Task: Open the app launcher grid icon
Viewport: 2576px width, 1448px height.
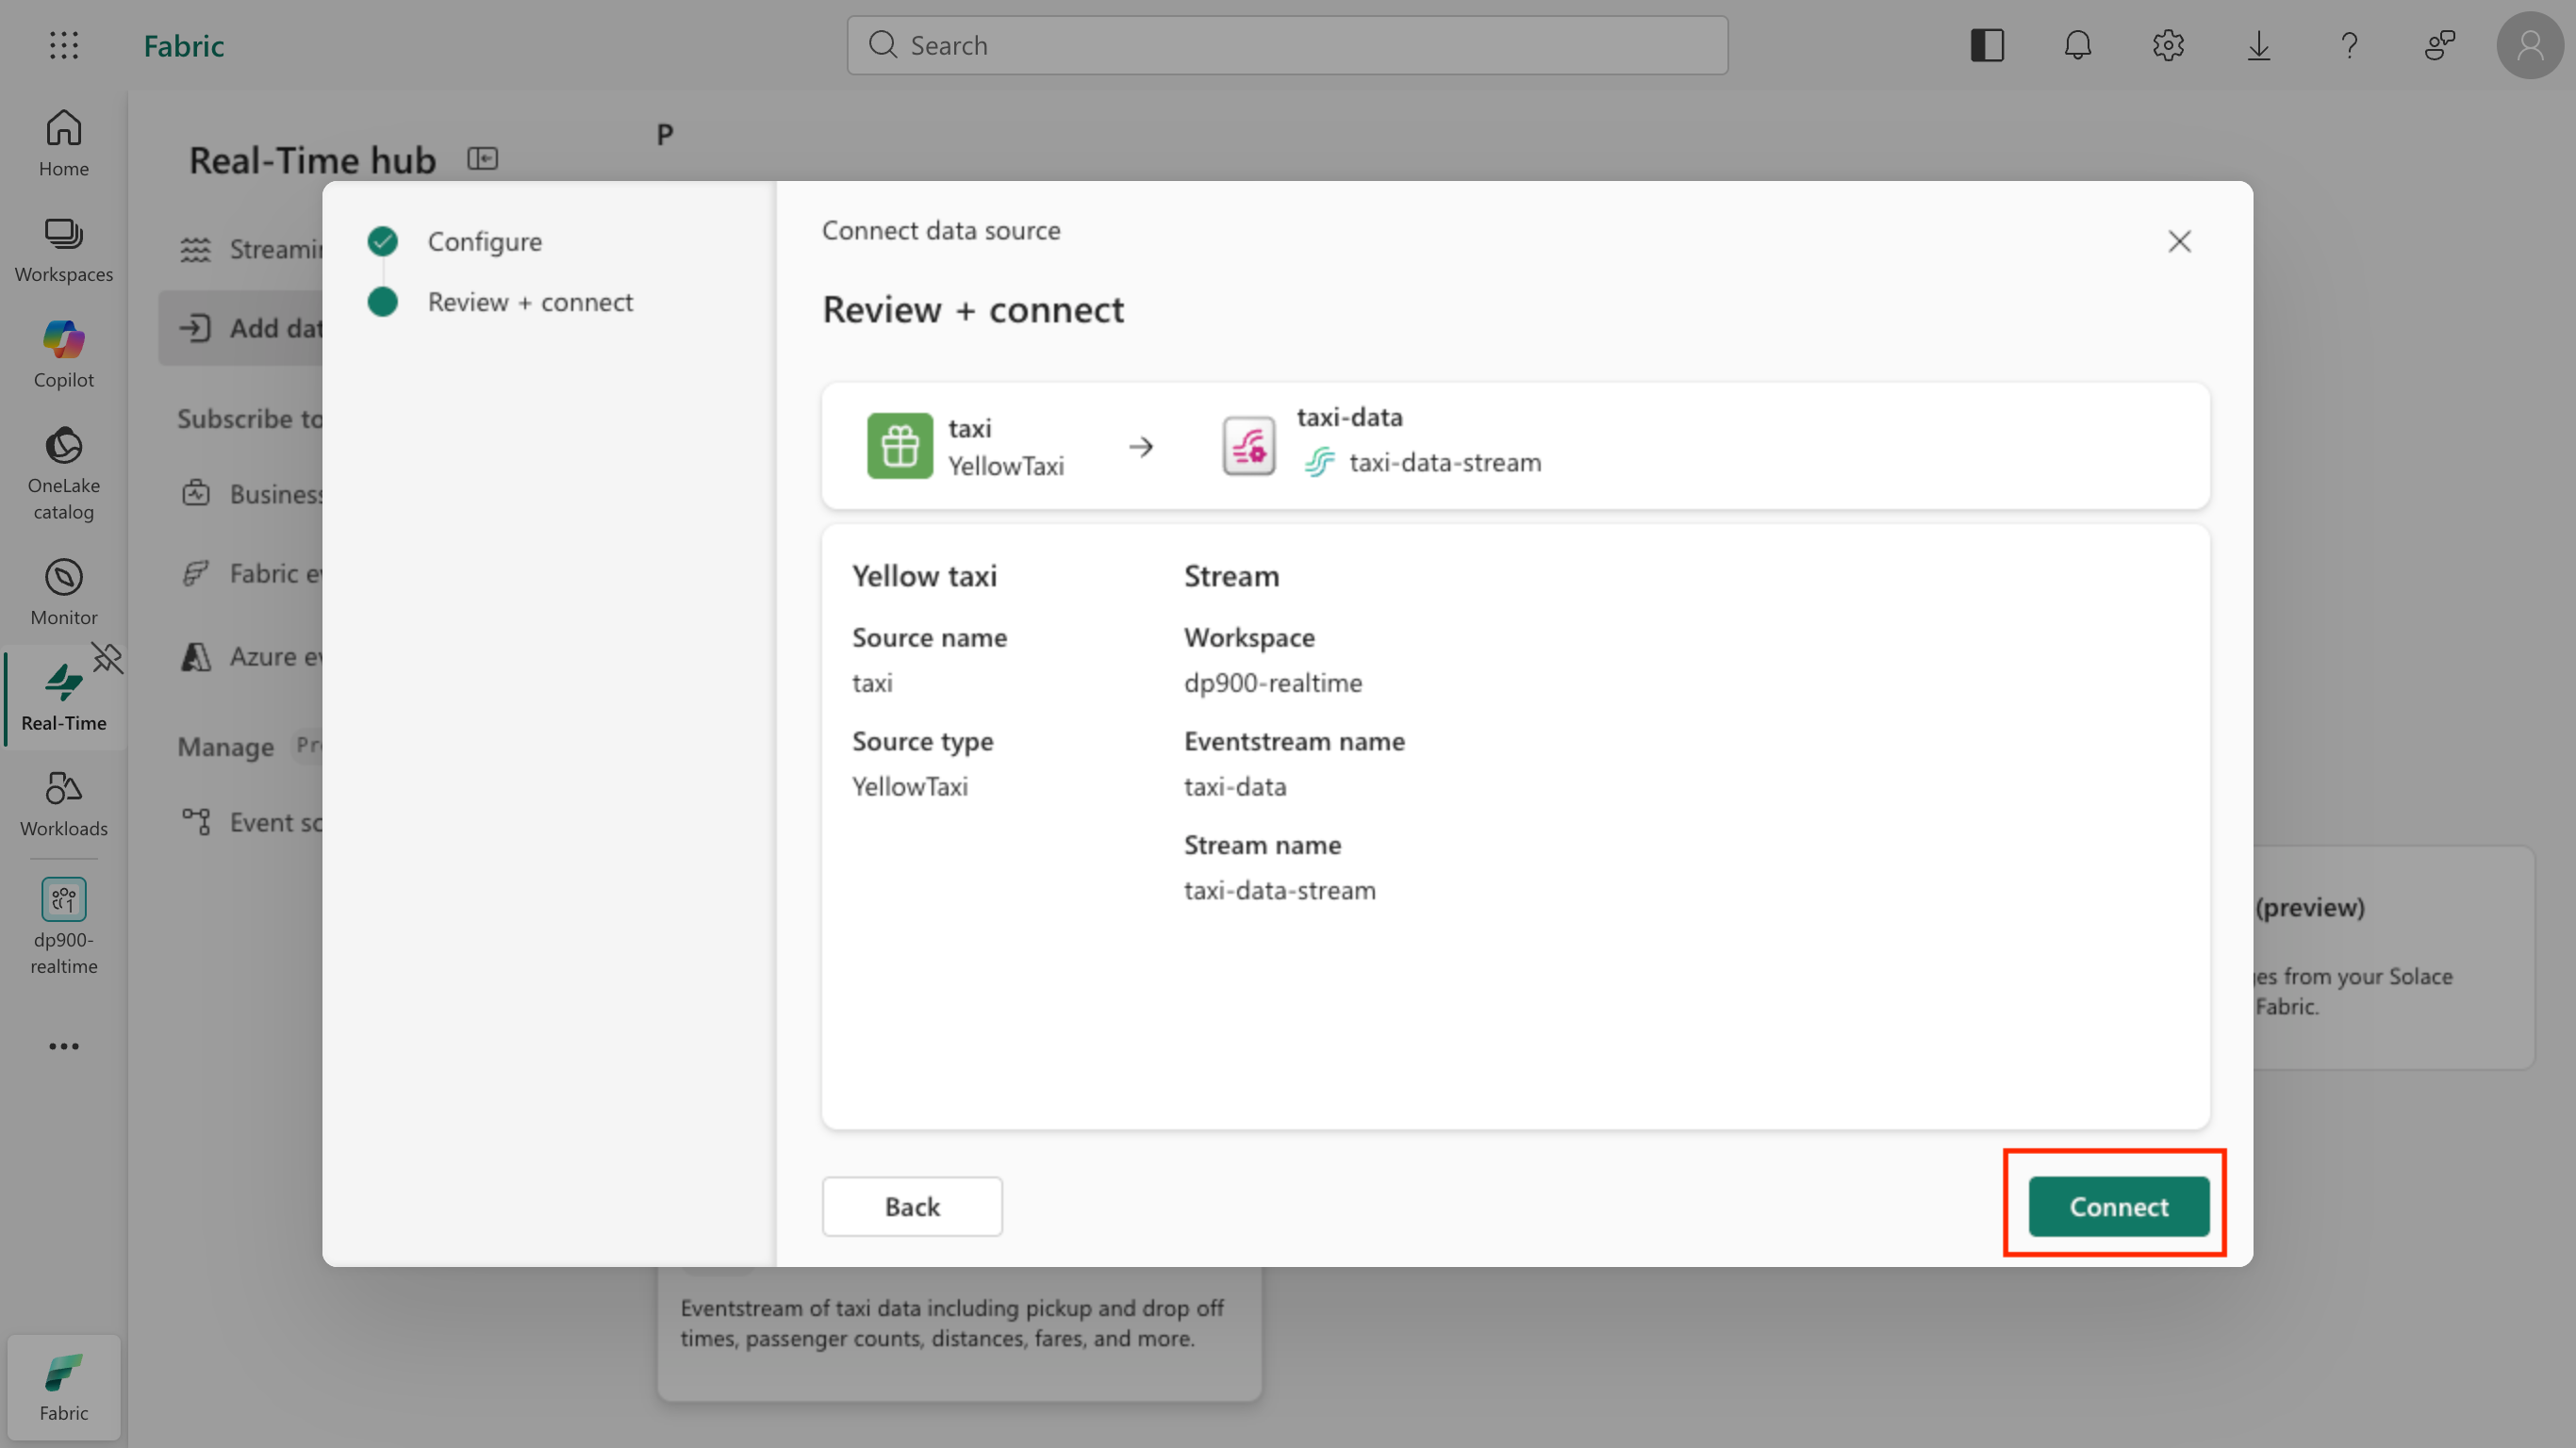Action: [x=64, y=45]
